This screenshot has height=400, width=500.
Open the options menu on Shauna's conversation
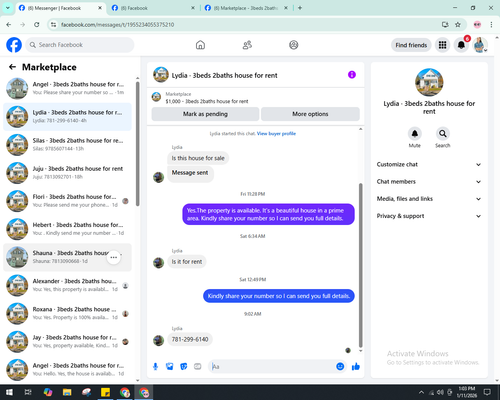114,257
